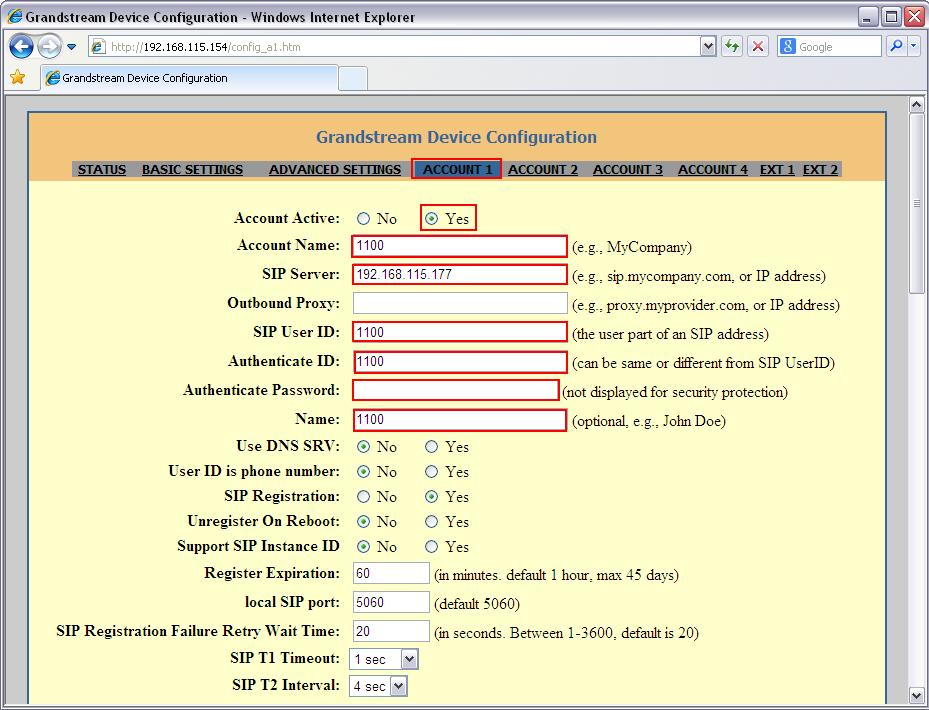Click the Account Name field
Image resolution: width=929 pixels, height=710 pixels.
coord(460,246)
